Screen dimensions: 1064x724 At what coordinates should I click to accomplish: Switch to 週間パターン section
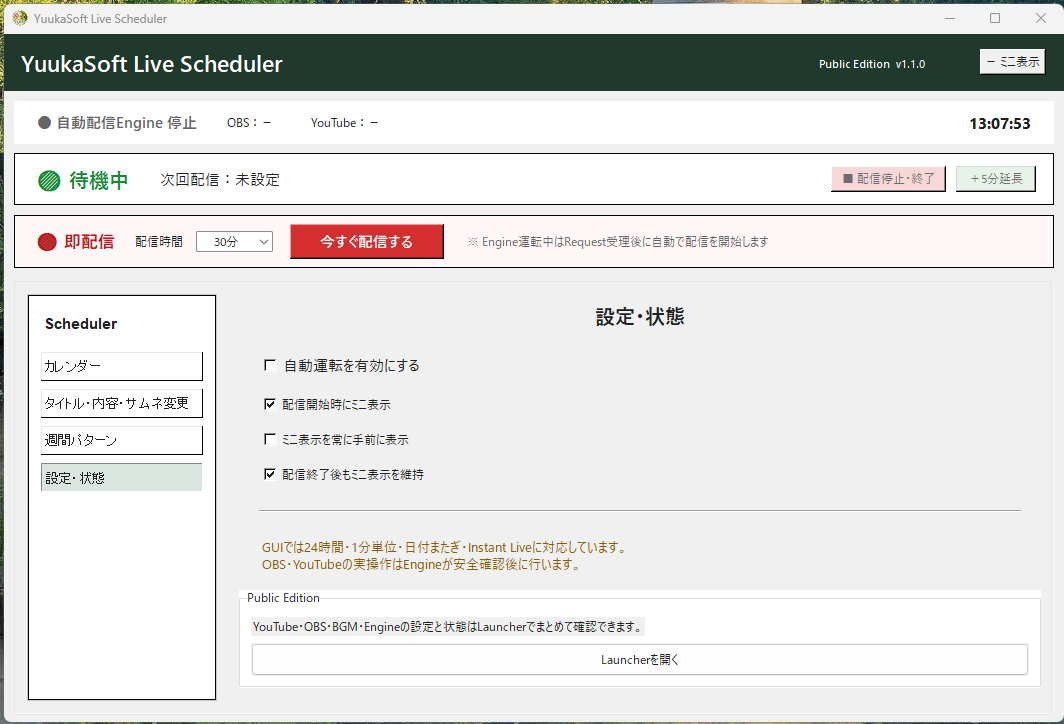[x=121, y=440]
